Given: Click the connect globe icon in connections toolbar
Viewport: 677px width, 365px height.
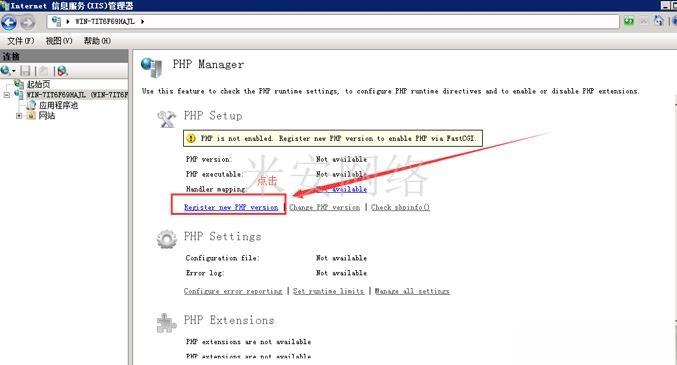Looking at the screenshot, I should click(x=5, y=70).
